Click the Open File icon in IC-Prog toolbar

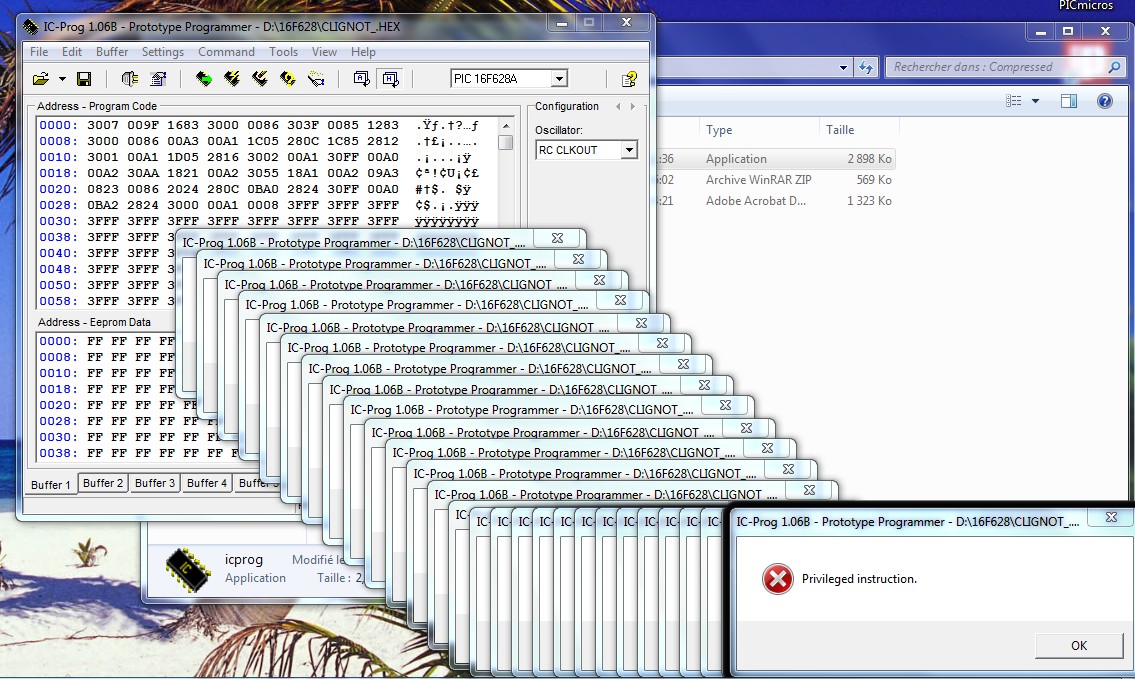pos(41,78)
